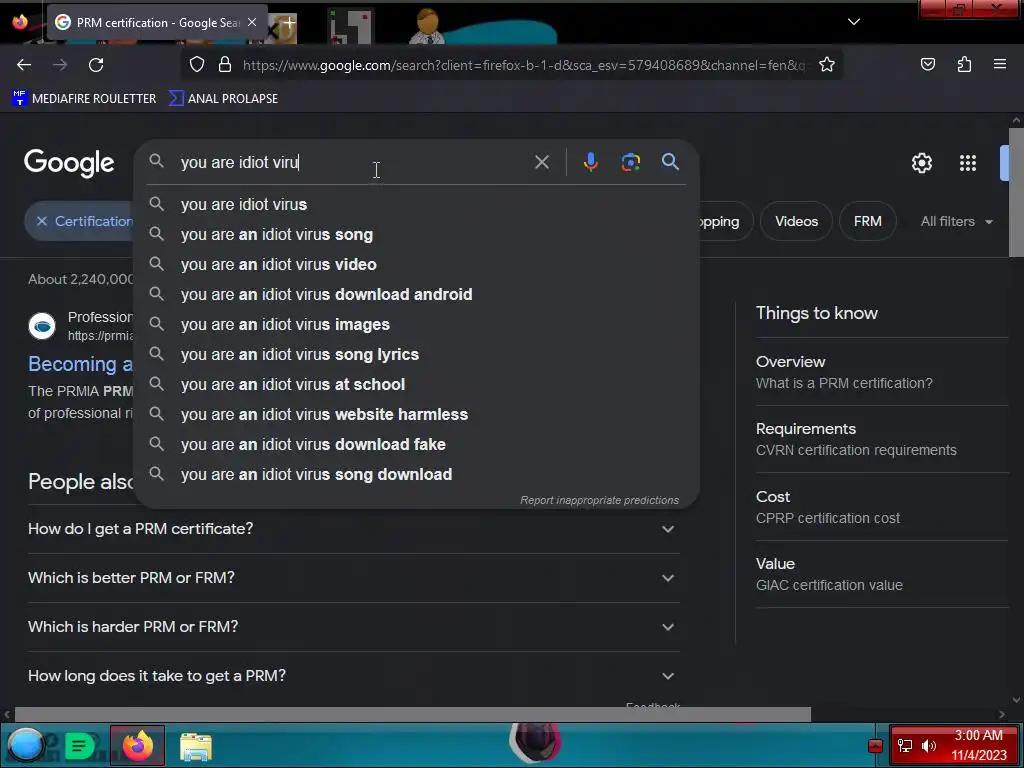Click the horizontal page scrollbar
Viewport: 1024px width, 768px height.
413,714
